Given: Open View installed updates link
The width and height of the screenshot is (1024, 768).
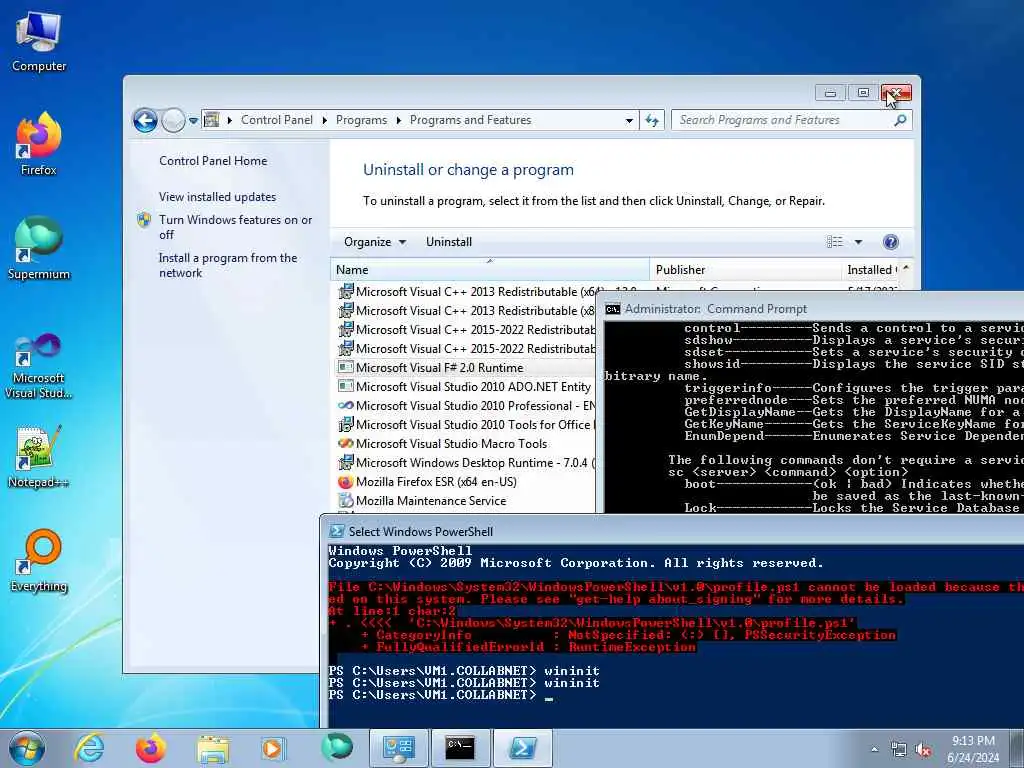Looking at the screenshot, I should pos(217,197).
